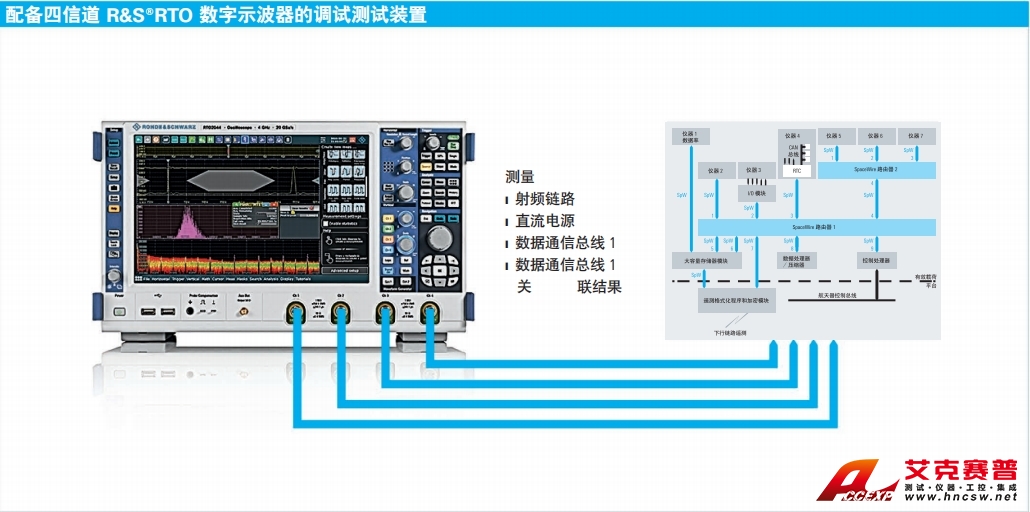This screenshot has height=512, width=1030.
Task: Click the SpaceWire 路由器 2 block
Action: click(x=876, y=171)
